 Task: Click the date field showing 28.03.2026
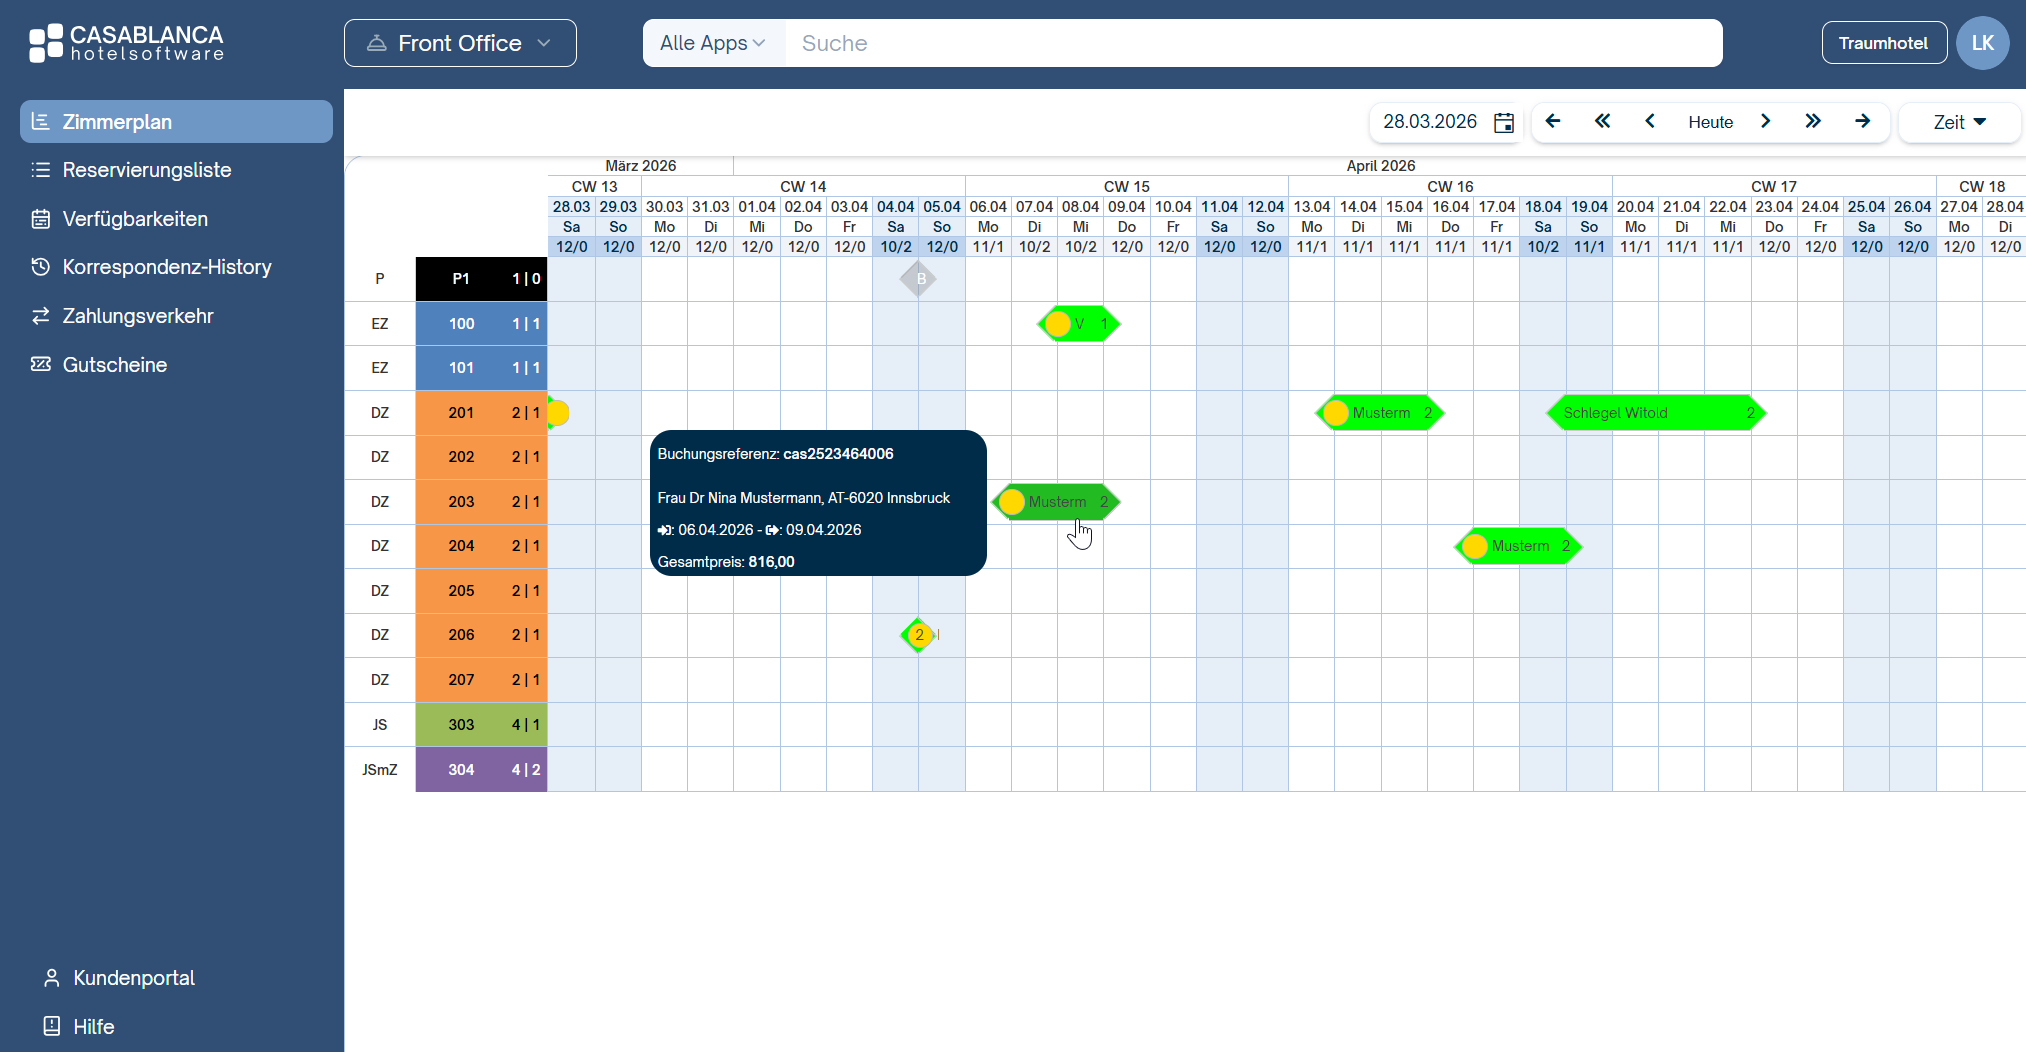(x=1430, y=122)
